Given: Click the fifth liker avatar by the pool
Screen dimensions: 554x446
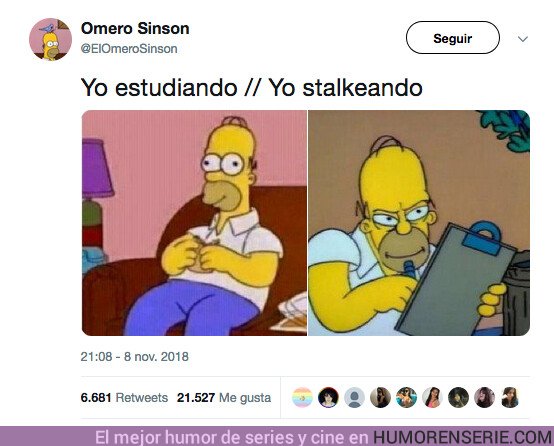Looking at the screenshot, I should 406,397.
